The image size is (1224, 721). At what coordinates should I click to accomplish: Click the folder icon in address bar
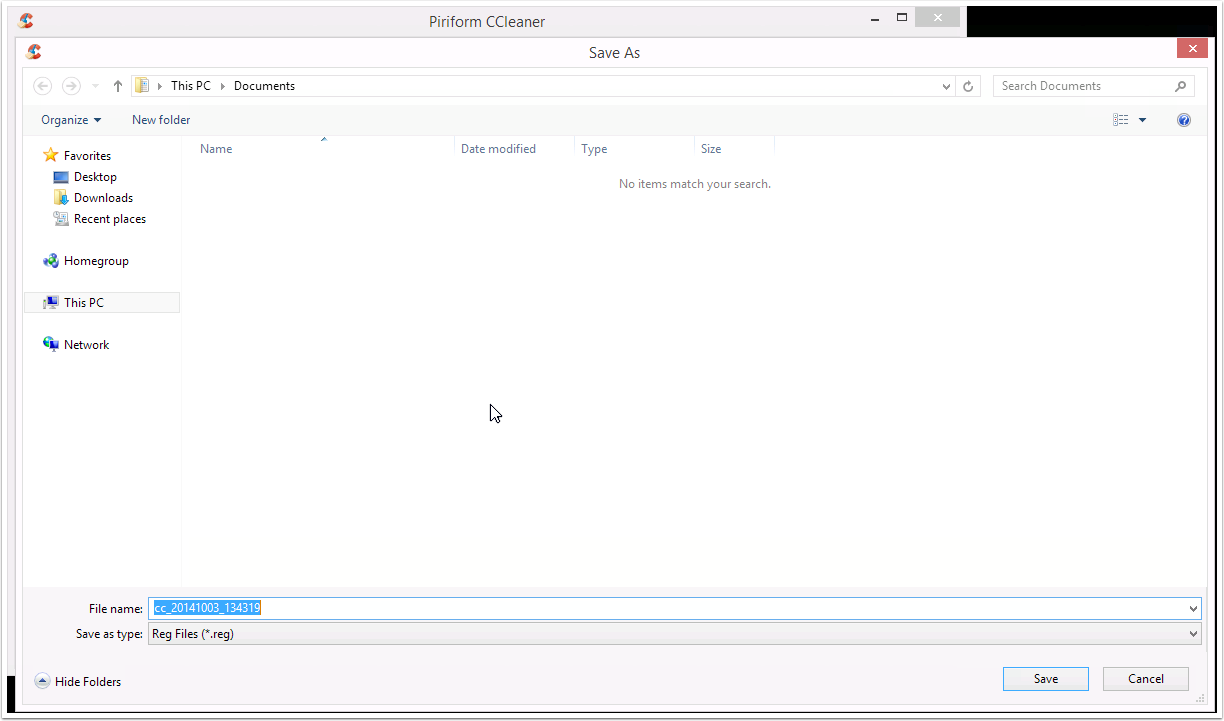pos(143,86)
